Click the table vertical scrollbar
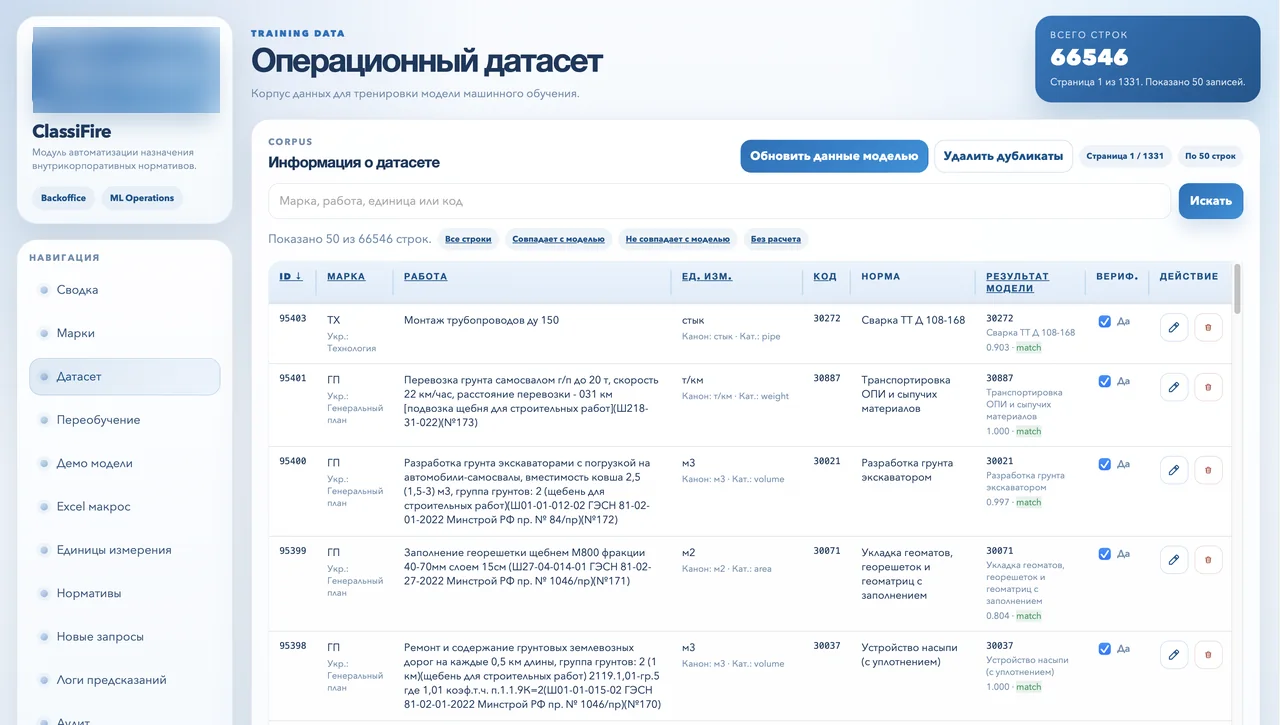Viewport: 1280px width, 725px height. click(x=1237, y=288)
